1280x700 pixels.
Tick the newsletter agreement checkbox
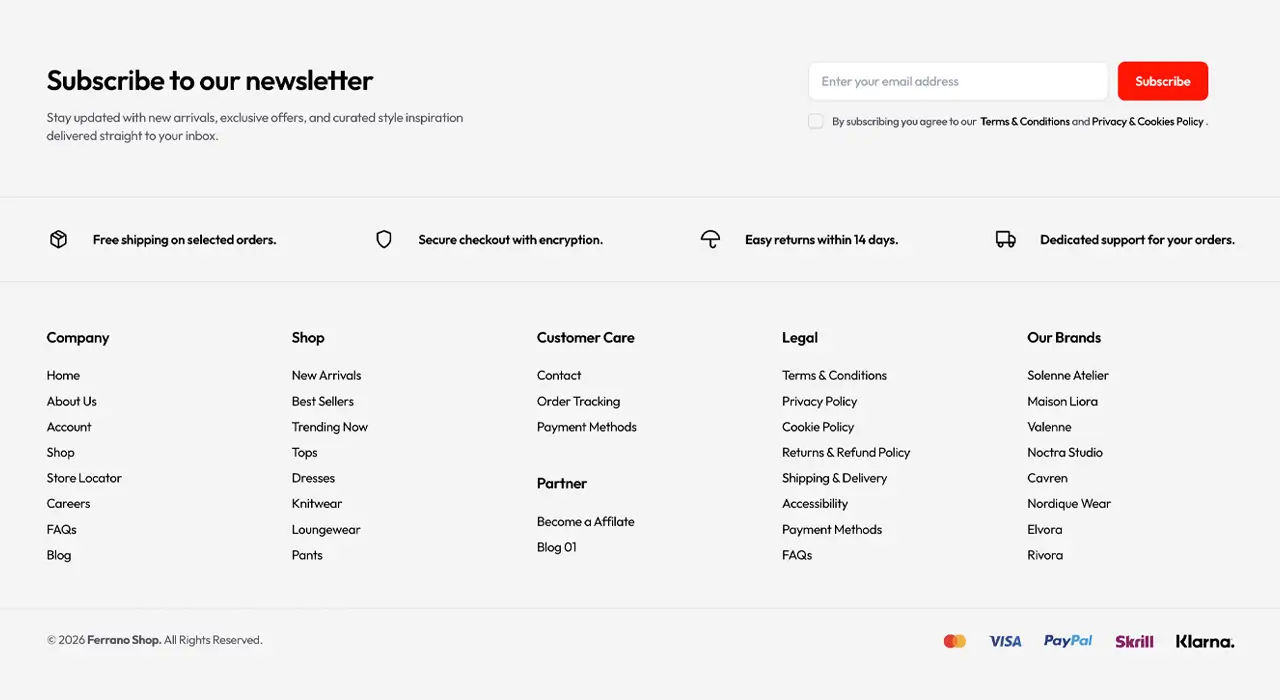click(816, 121)
